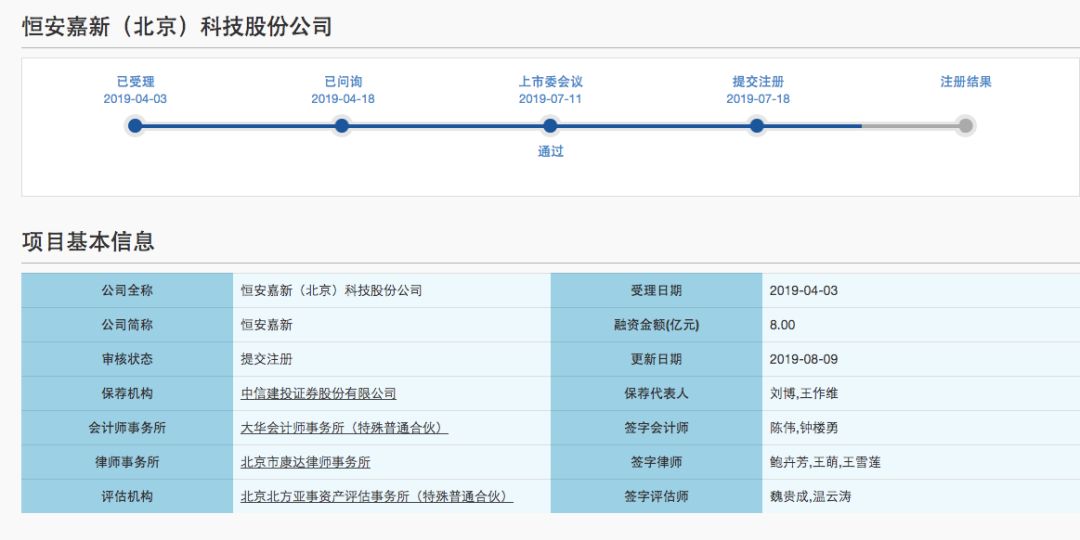Click the company full name value in the table
This screenshot has width=1080, height=540.
[331, 291]
